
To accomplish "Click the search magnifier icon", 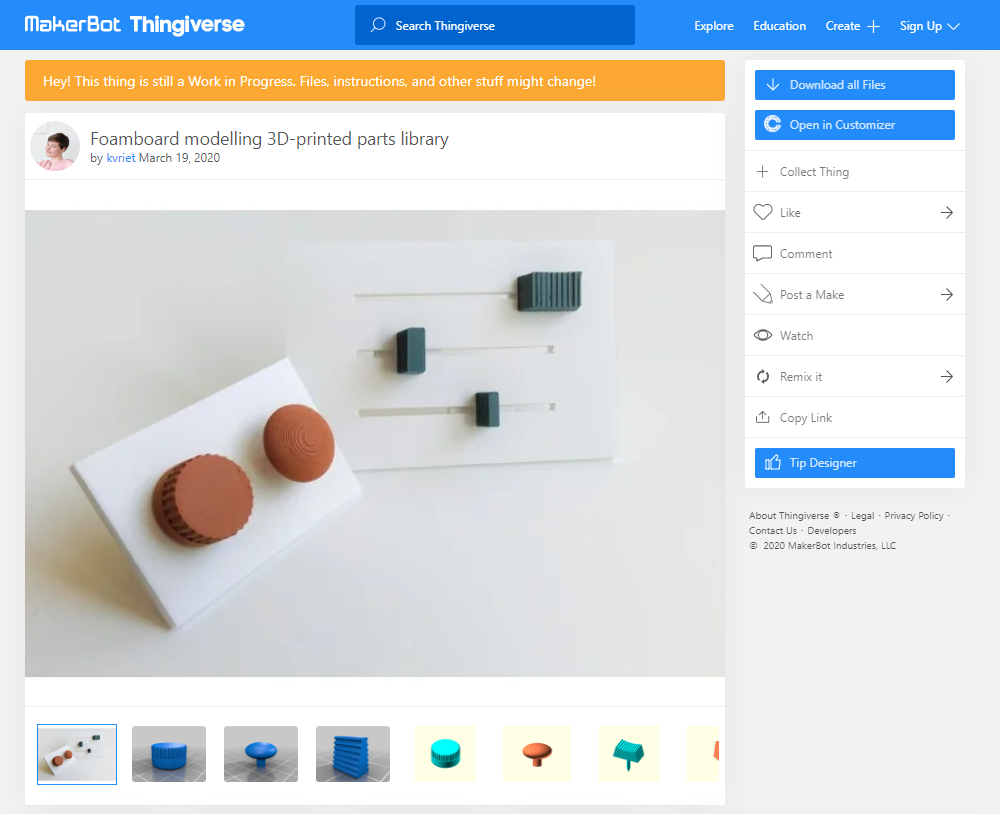I will pyautogui.click(x=378, y=25).
